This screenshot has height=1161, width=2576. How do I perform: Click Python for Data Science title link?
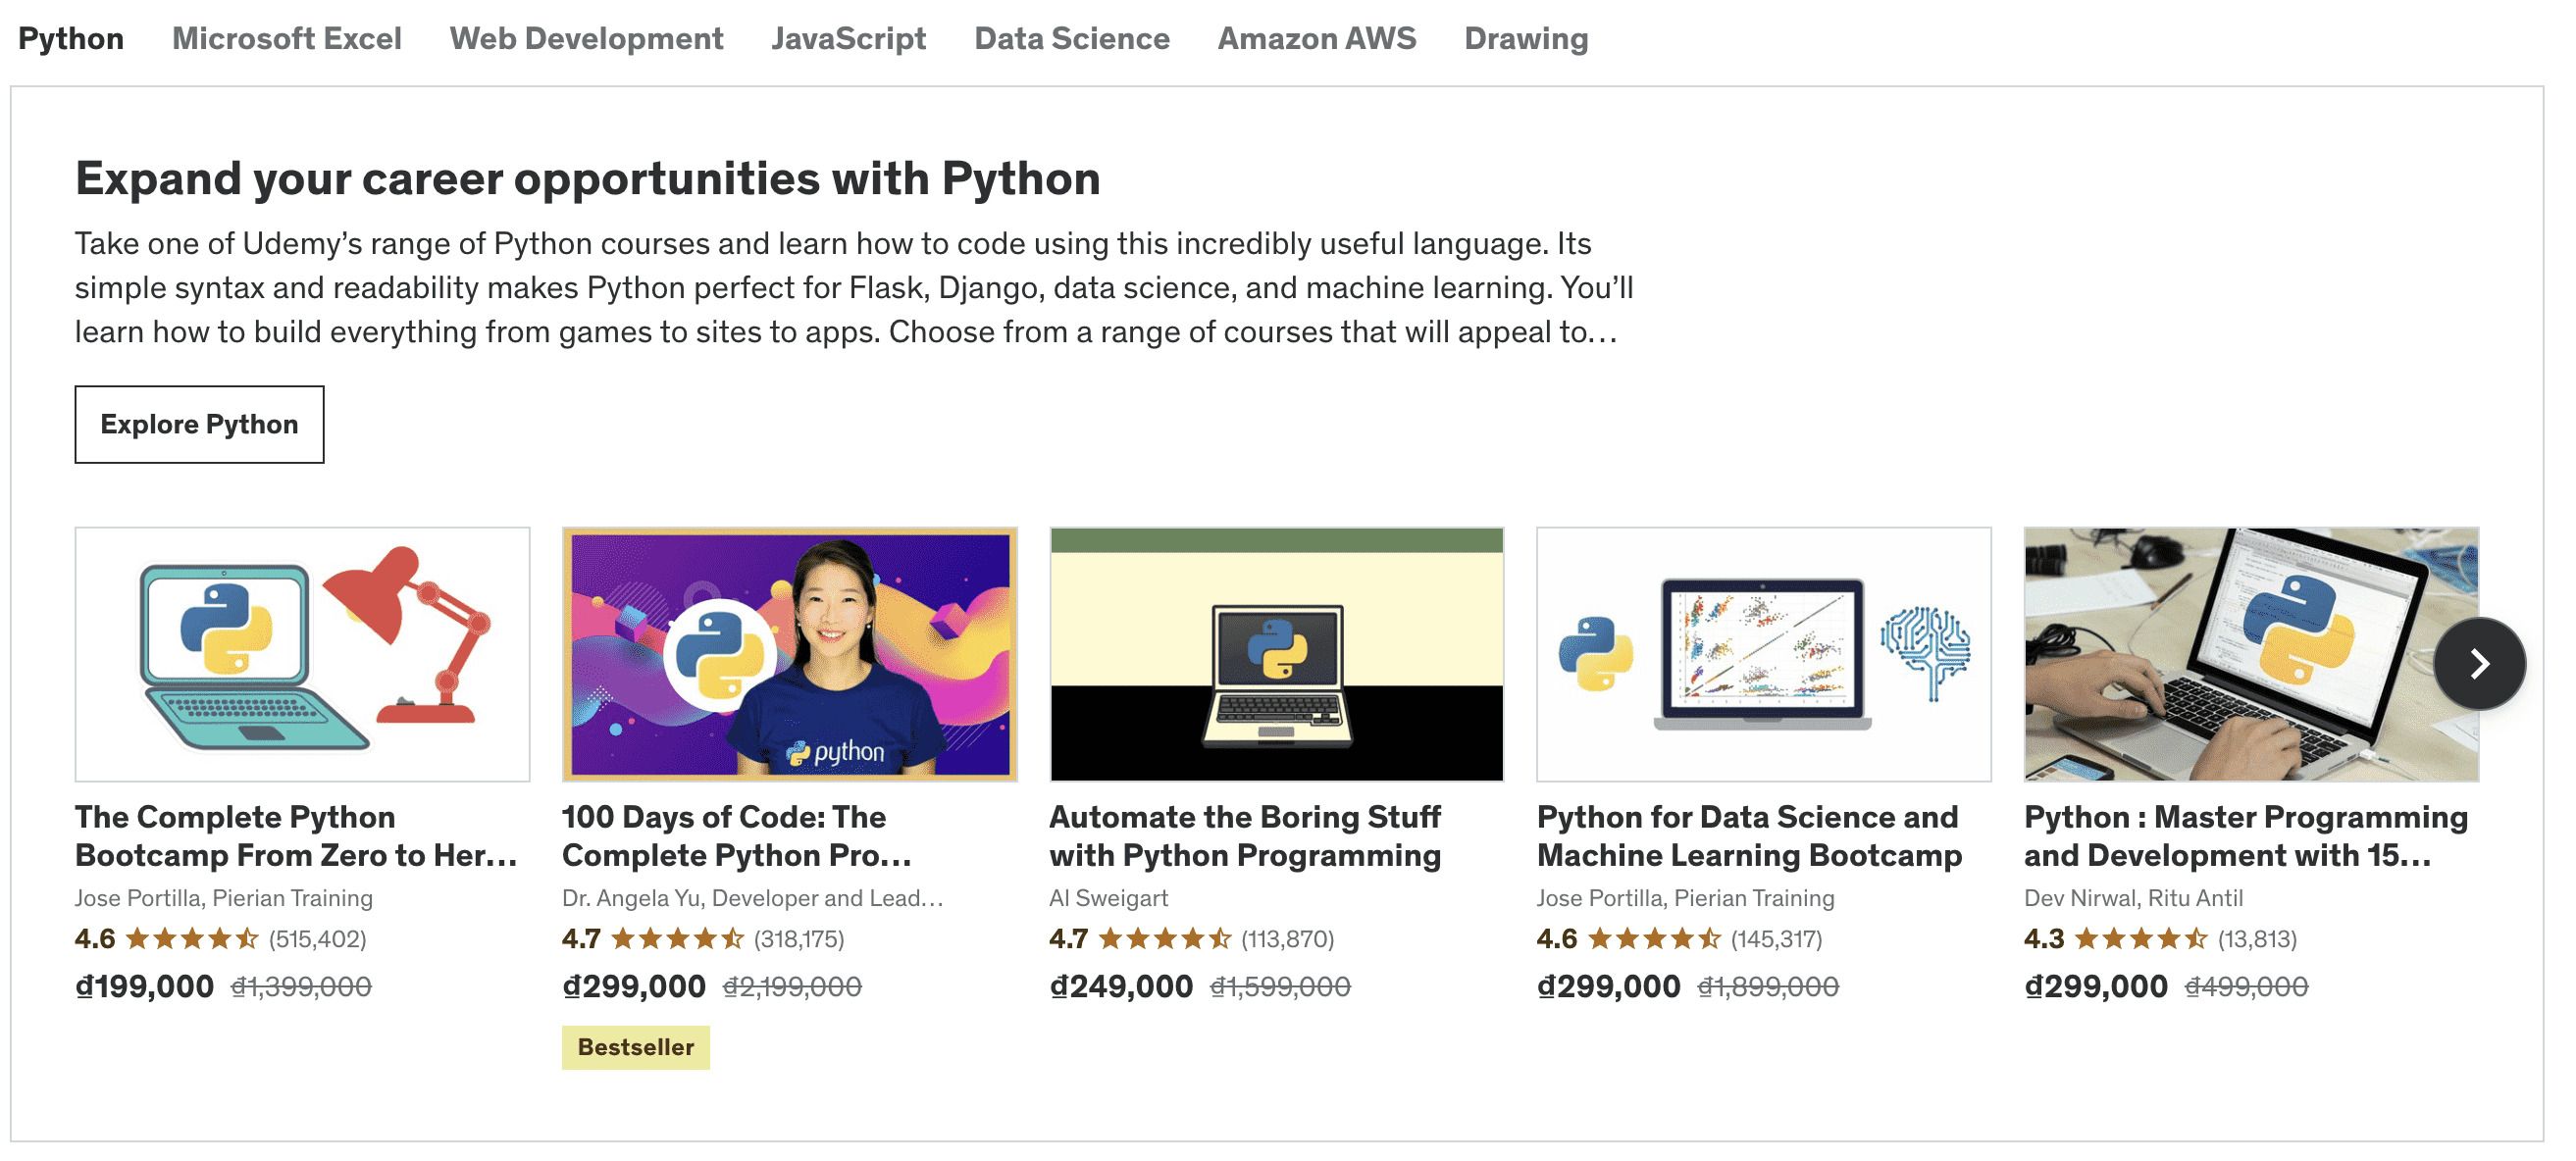(1749, 836)
